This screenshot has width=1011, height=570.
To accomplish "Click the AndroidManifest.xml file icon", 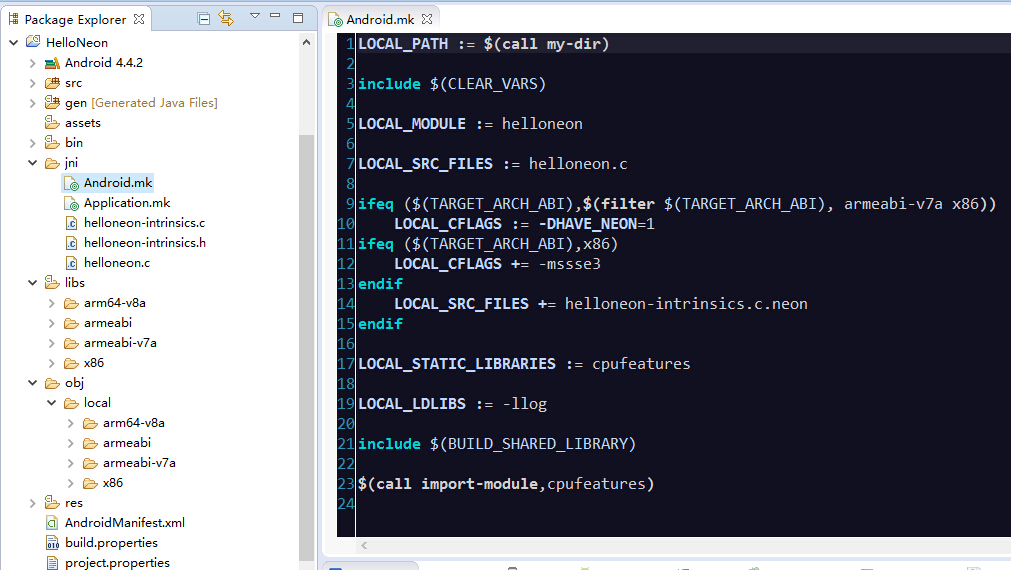I will click(52, 523).
